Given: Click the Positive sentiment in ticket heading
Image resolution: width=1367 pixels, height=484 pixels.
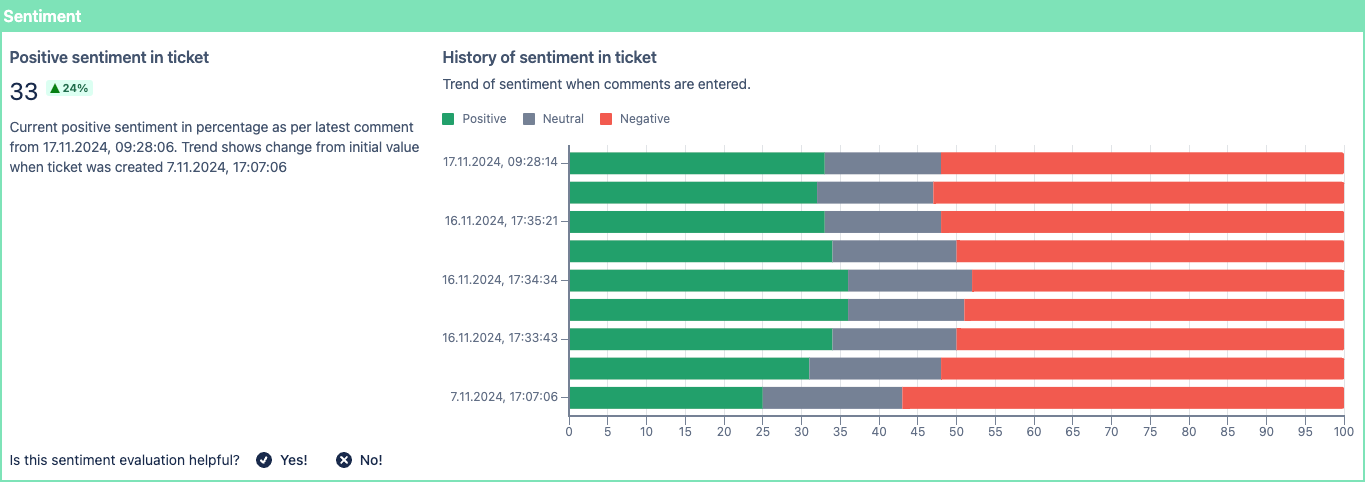Looking at the screenshot, I should (109, 58).
